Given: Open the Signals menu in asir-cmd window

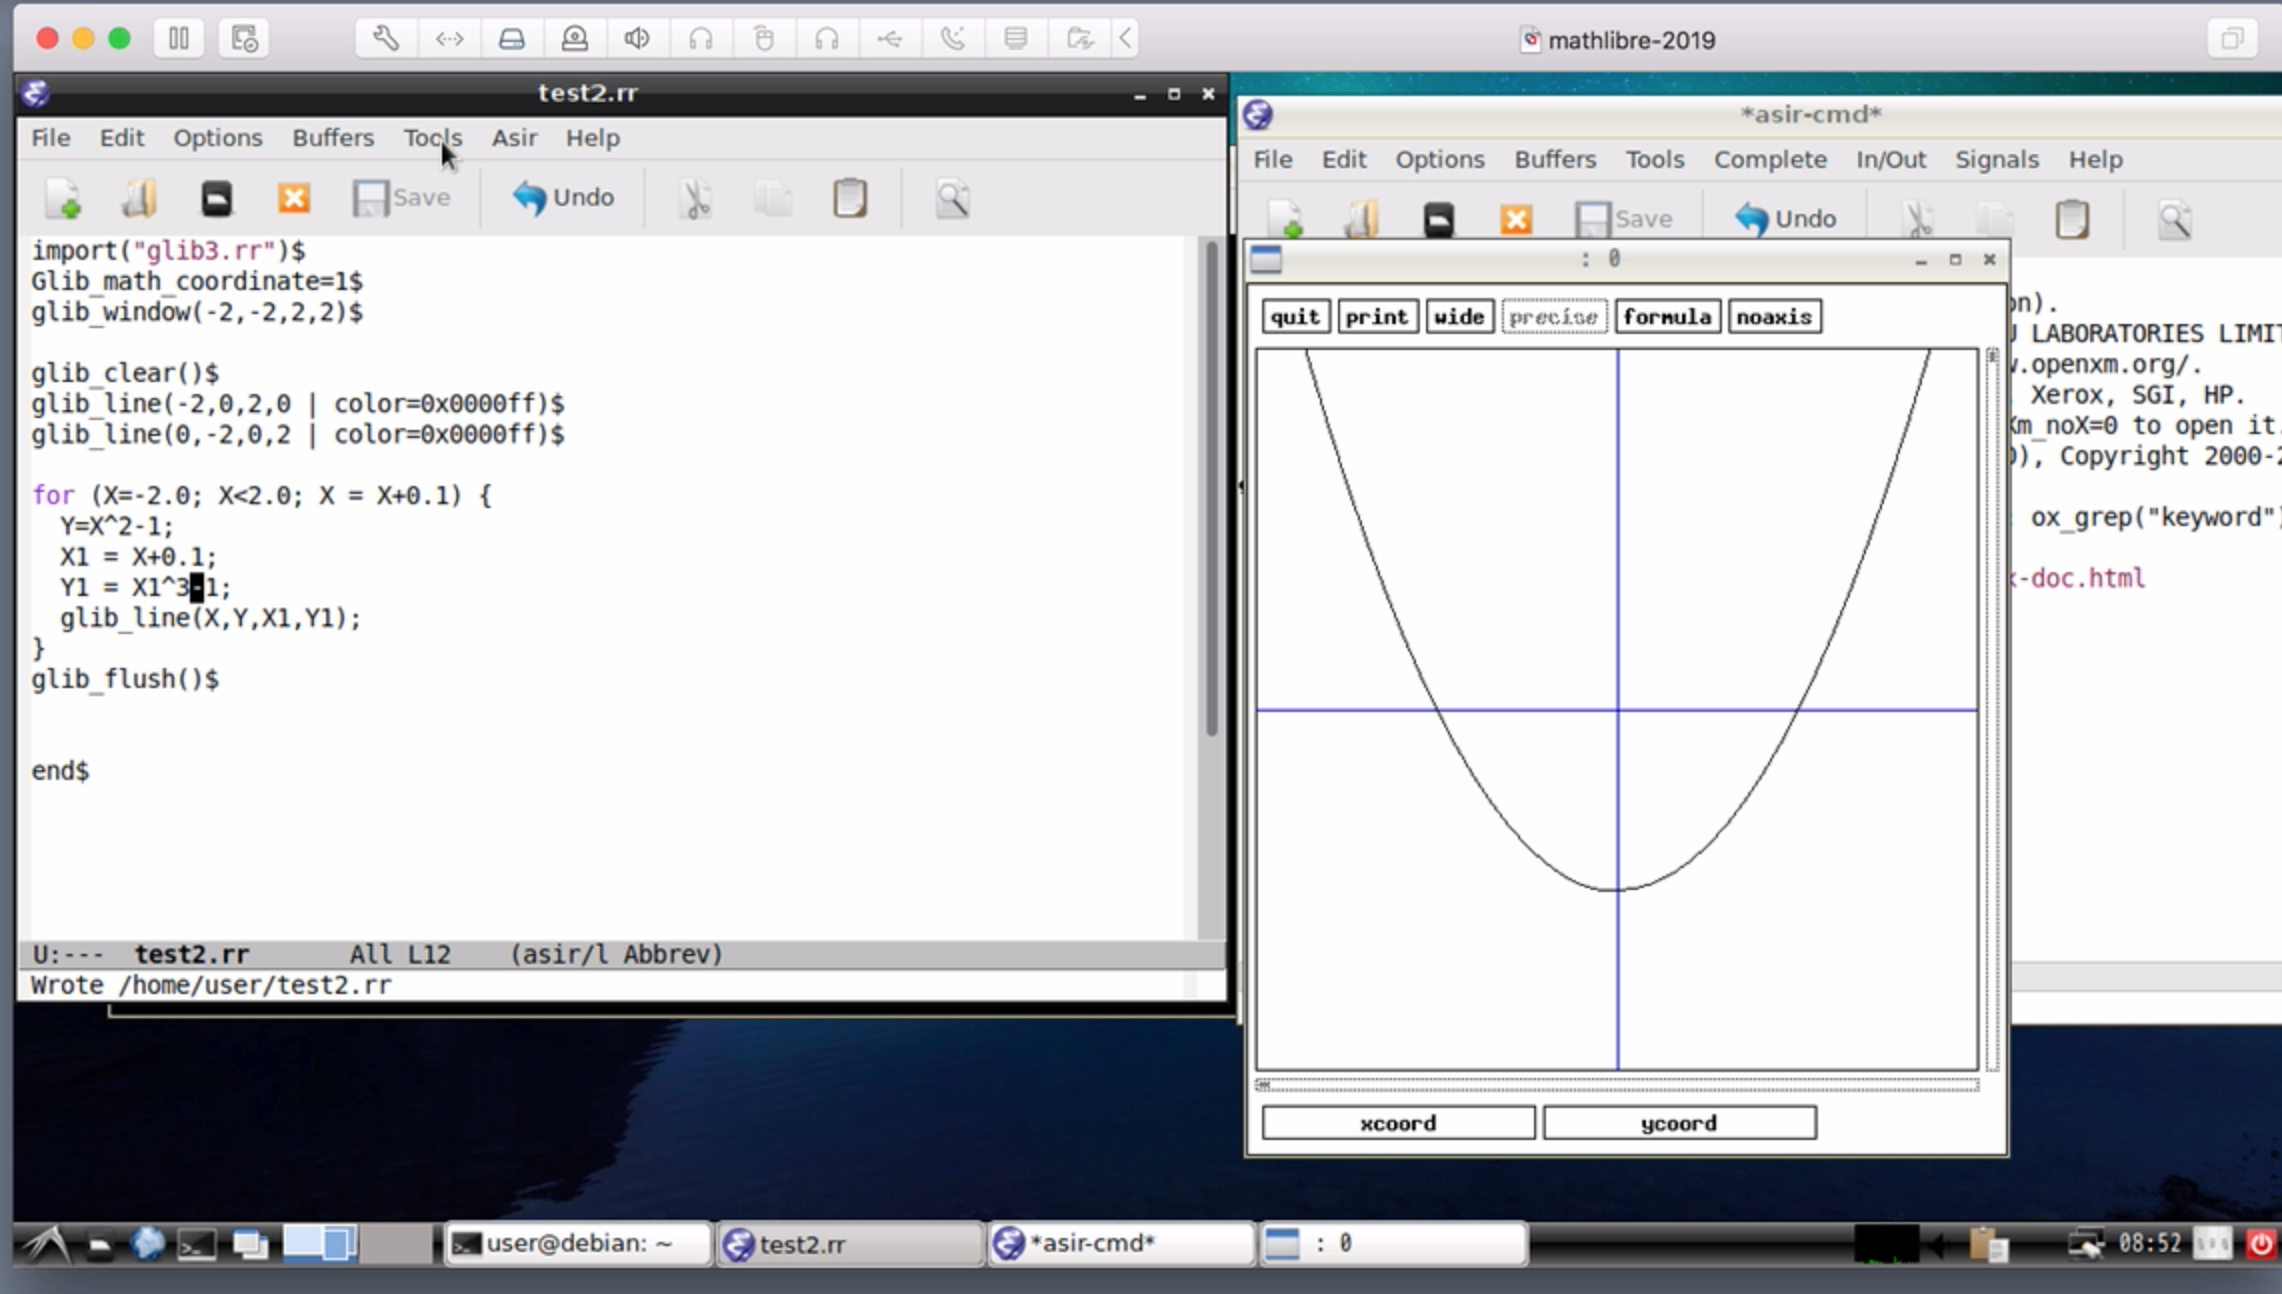Looking at the screenshot, I should click(1996, 160).
